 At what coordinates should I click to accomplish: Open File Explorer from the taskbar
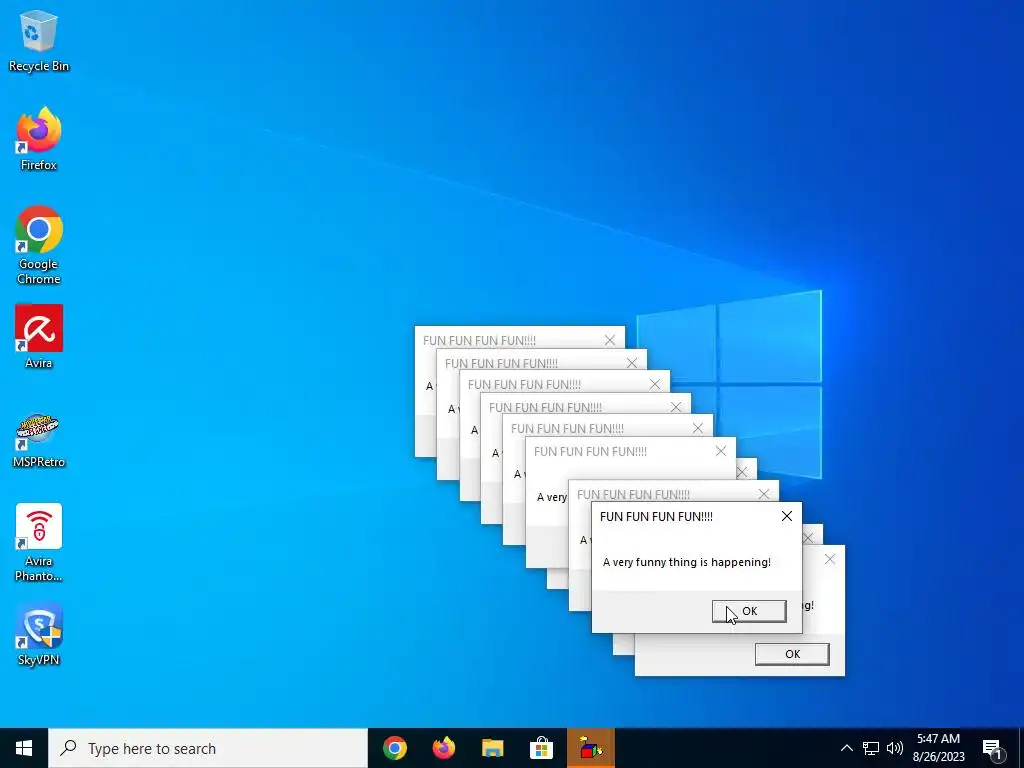pos(492,748)
